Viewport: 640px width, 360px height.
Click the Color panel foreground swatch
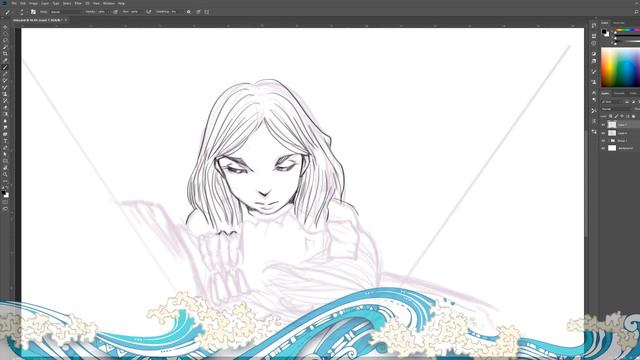pyautogui.click(x=604, y=31)
